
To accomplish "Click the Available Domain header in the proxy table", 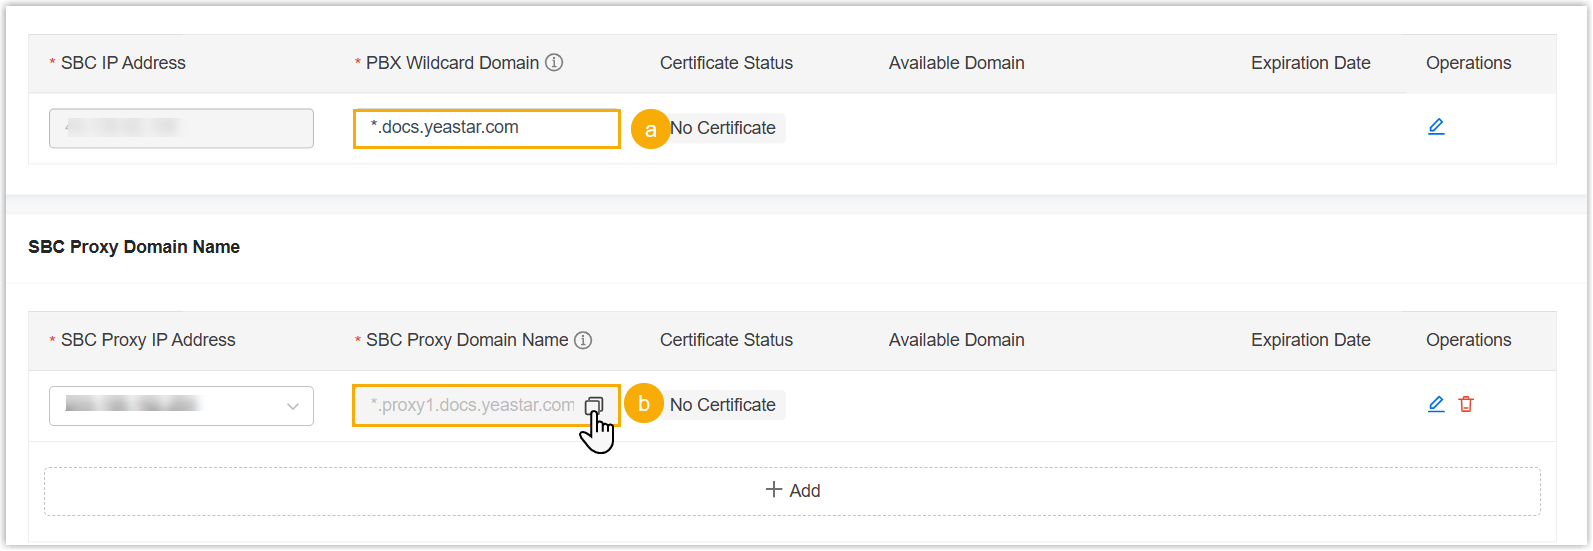I will (x=956, y=340).
